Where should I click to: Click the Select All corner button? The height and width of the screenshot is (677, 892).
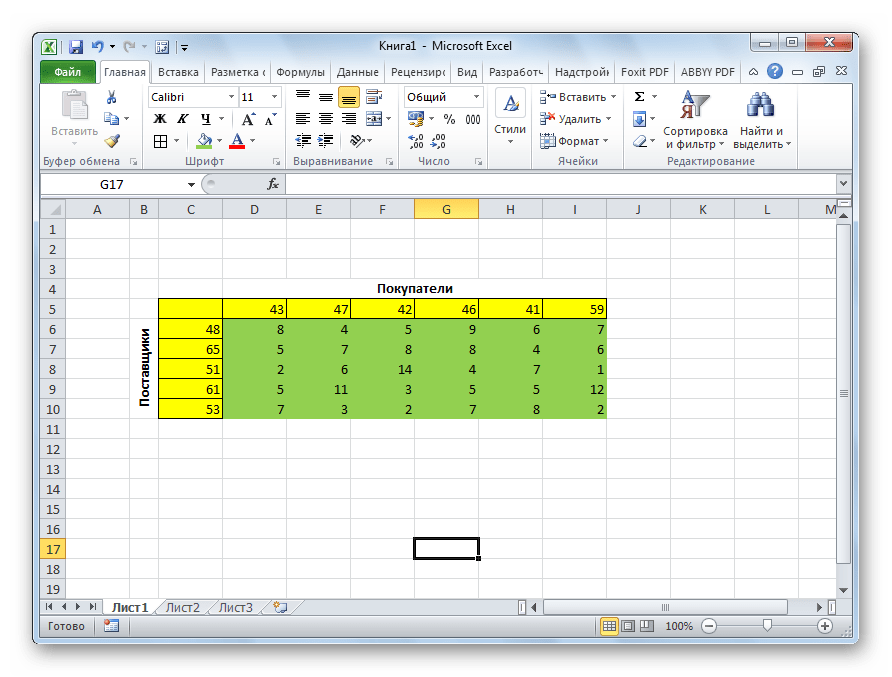tap(53, 209)
